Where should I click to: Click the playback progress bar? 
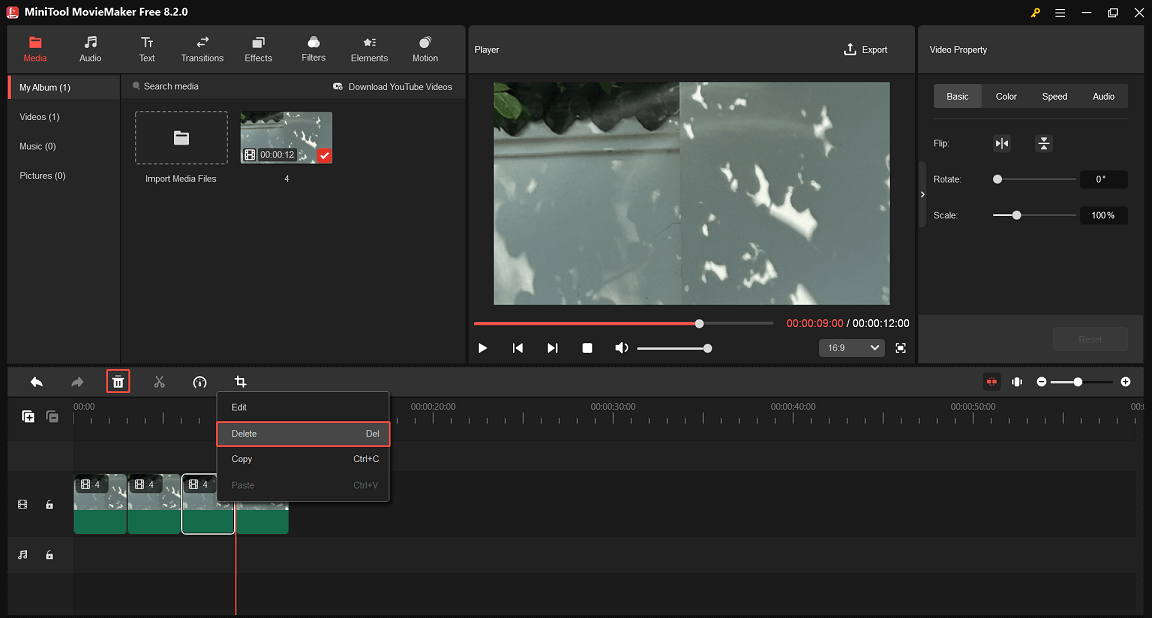click(x=623, y=323)
